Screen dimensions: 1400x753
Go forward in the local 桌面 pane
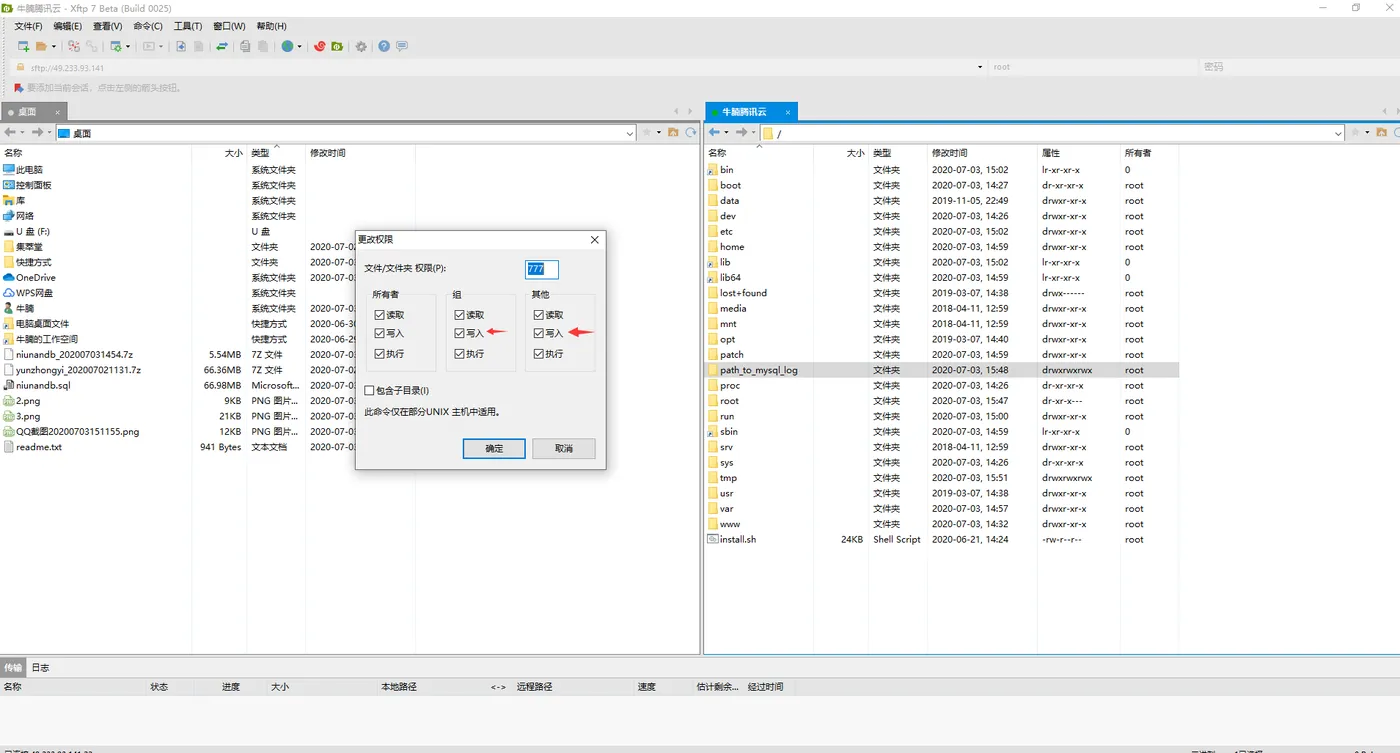click(37, 132)
